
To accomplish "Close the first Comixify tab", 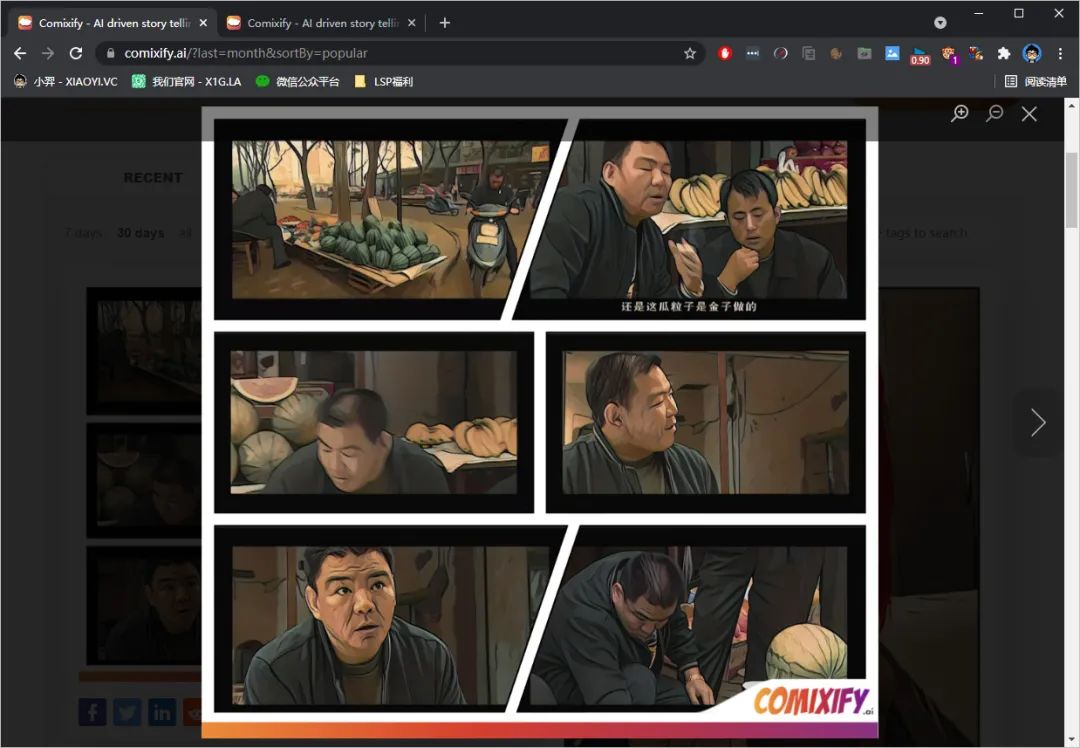I will click(x=203, y=23).
